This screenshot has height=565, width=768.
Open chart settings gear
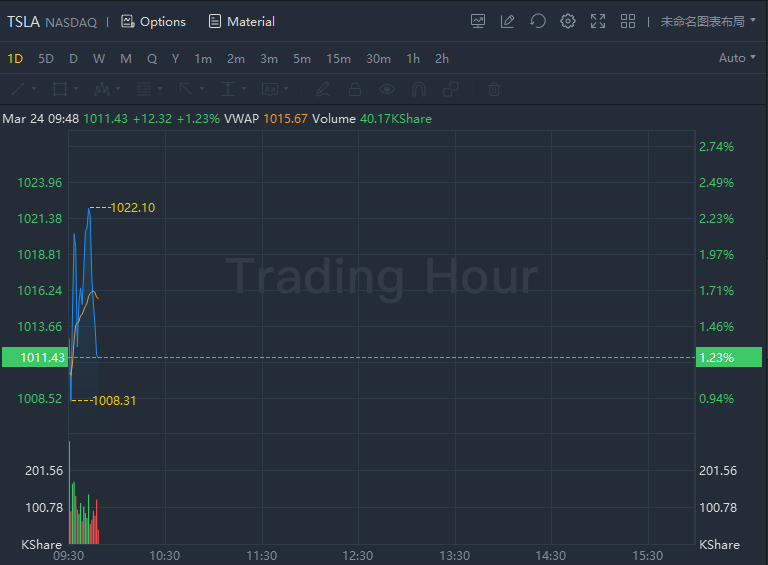pyautogui.click(x=568, y=21)
